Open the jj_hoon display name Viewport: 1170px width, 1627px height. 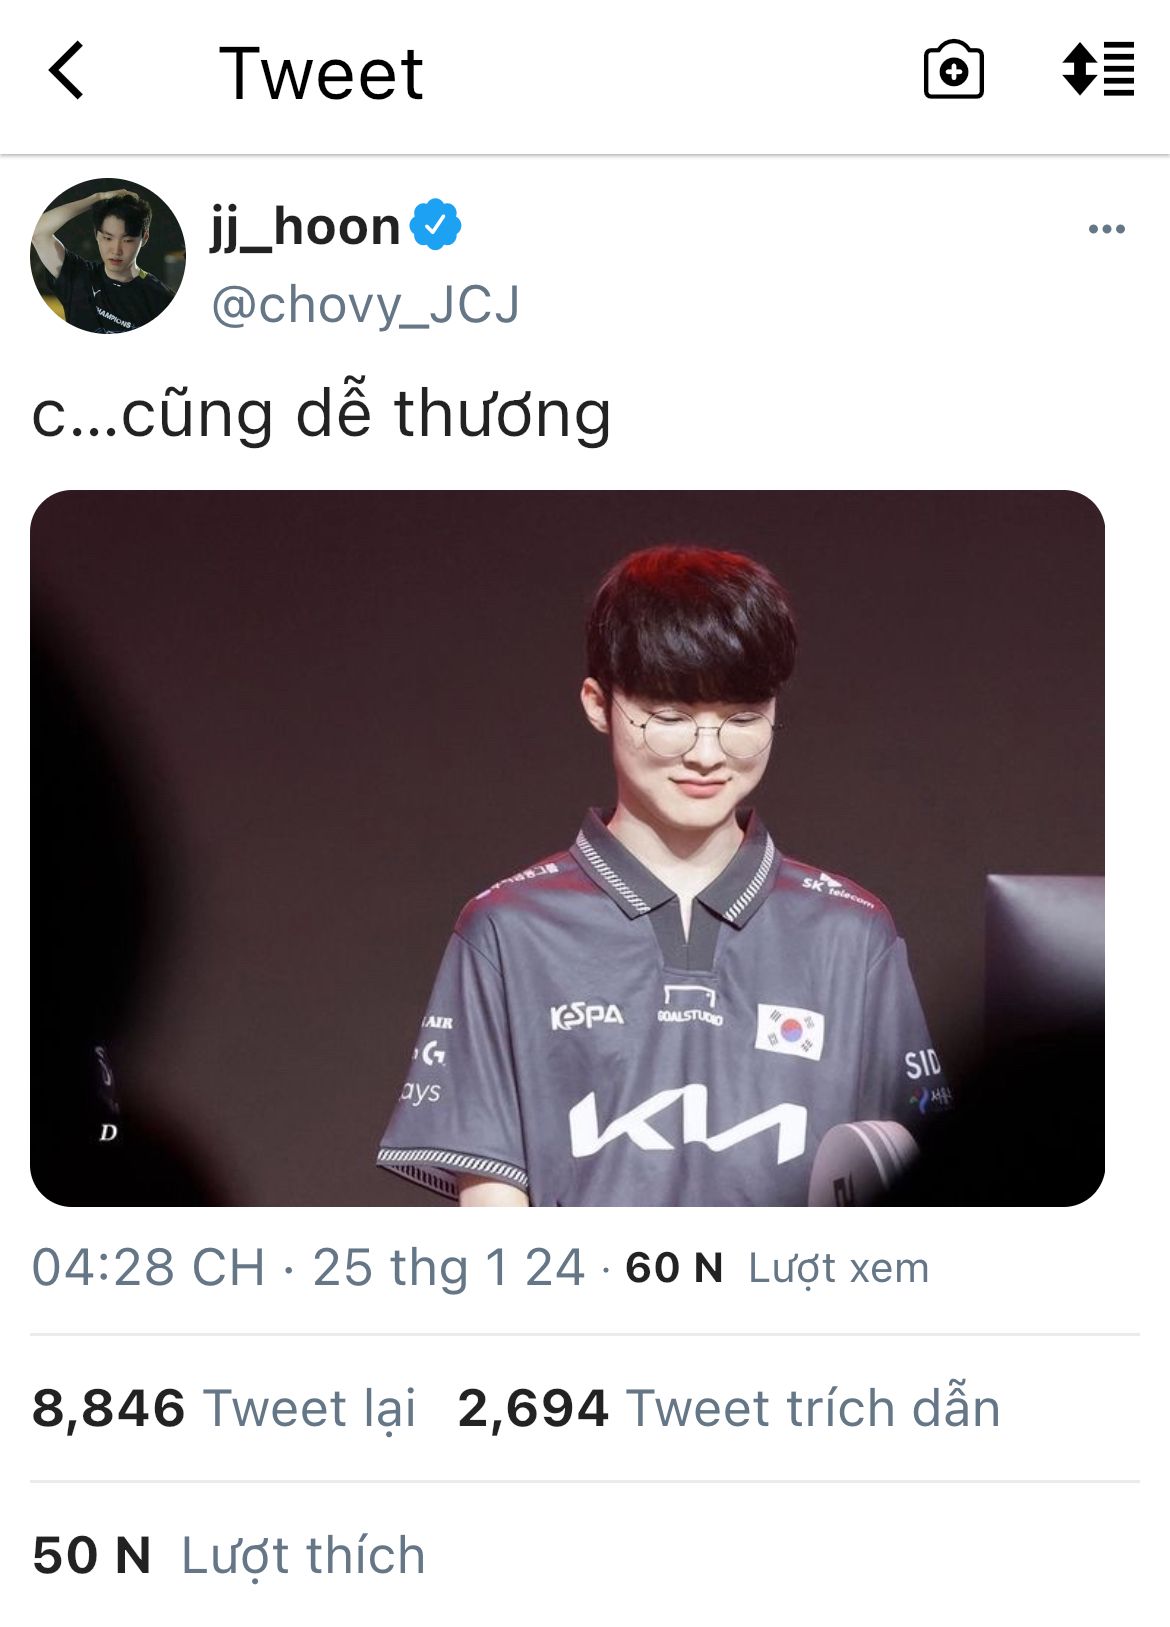305,227
